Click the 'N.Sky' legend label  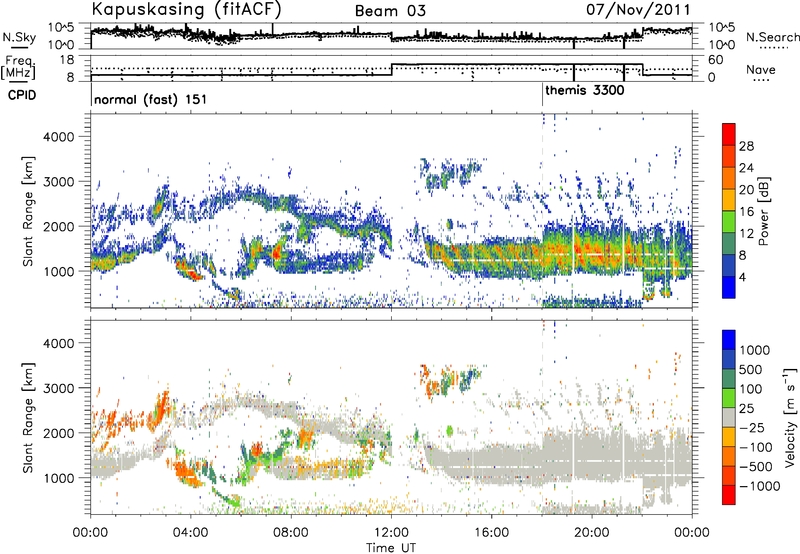(19, 37)
